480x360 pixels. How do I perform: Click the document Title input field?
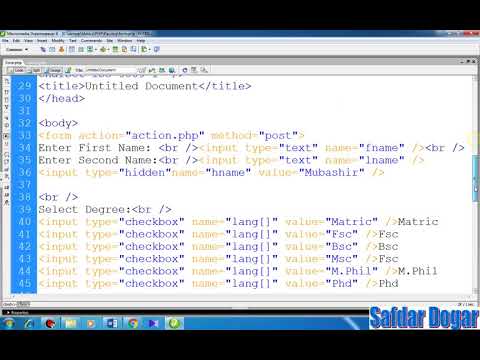click(x=111, y=70)
